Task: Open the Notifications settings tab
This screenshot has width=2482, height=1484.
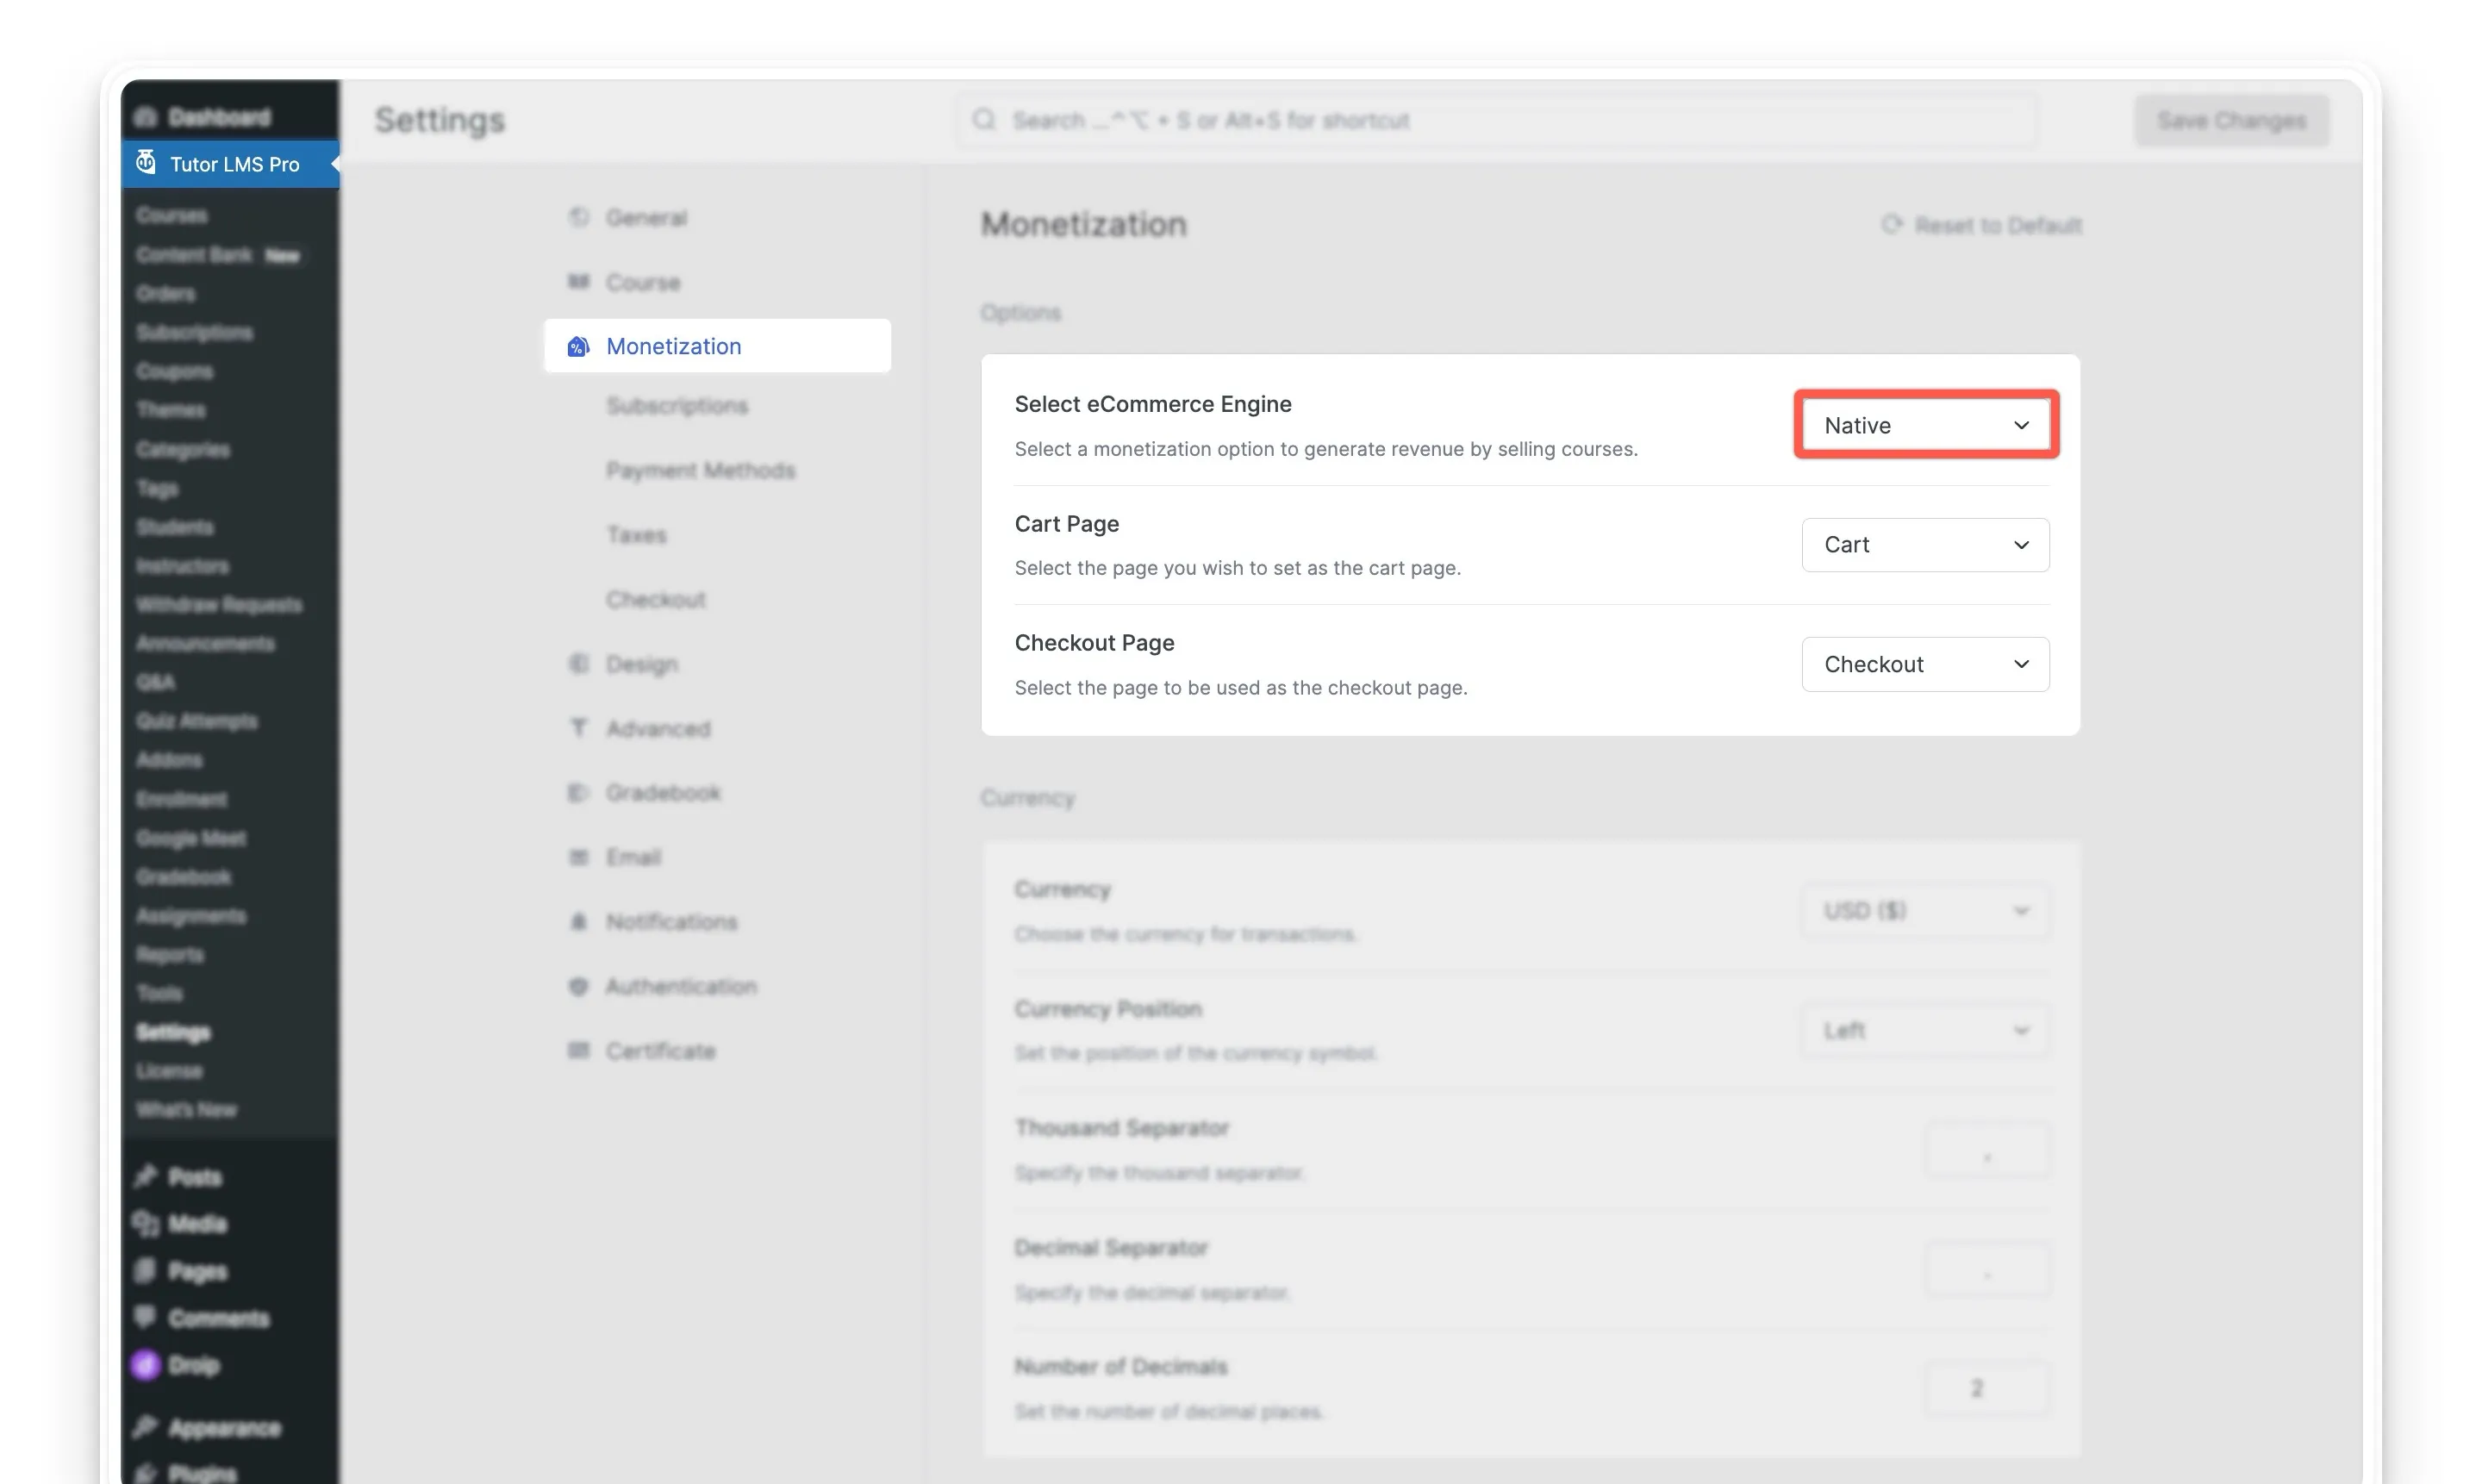Action: click(671, 921)
